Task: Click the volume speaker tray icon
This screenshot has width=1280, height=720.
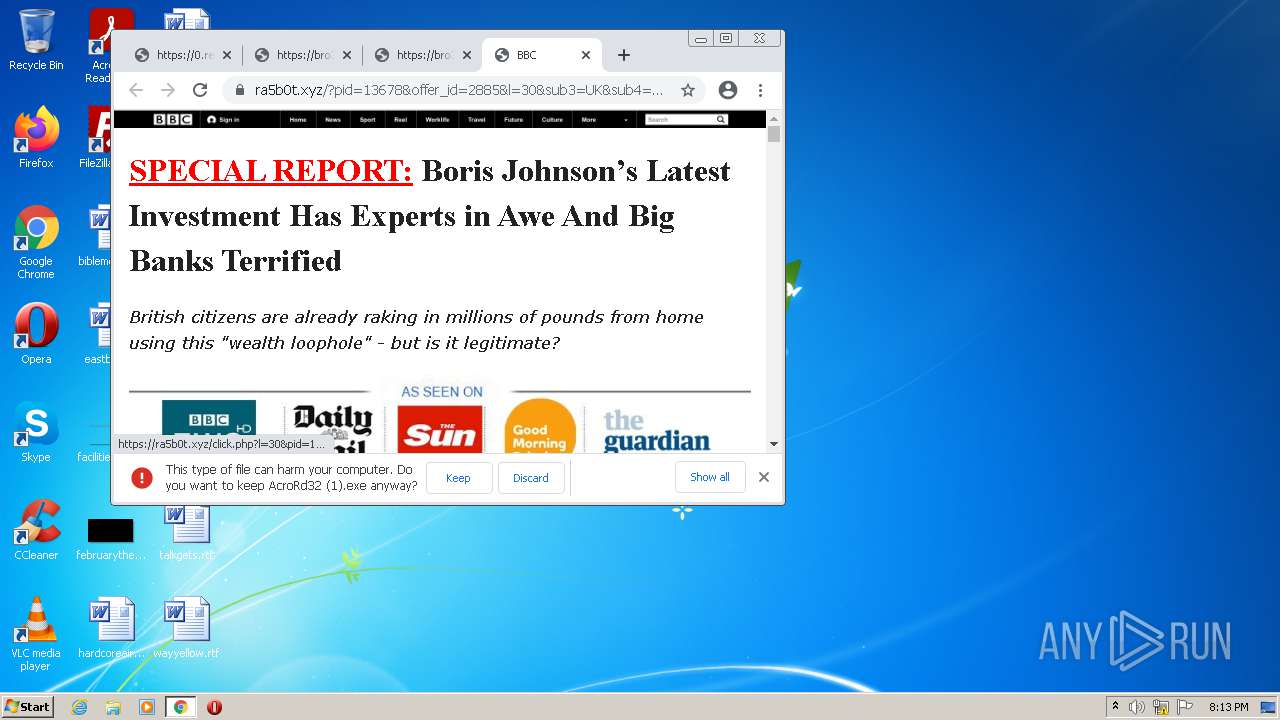Action: point(1137,707)
